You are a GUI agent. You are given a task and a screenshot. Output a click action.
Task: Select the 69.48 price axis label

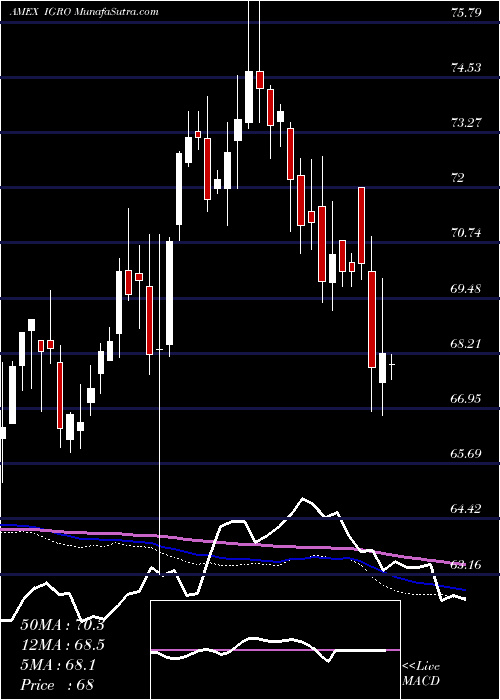466,288
